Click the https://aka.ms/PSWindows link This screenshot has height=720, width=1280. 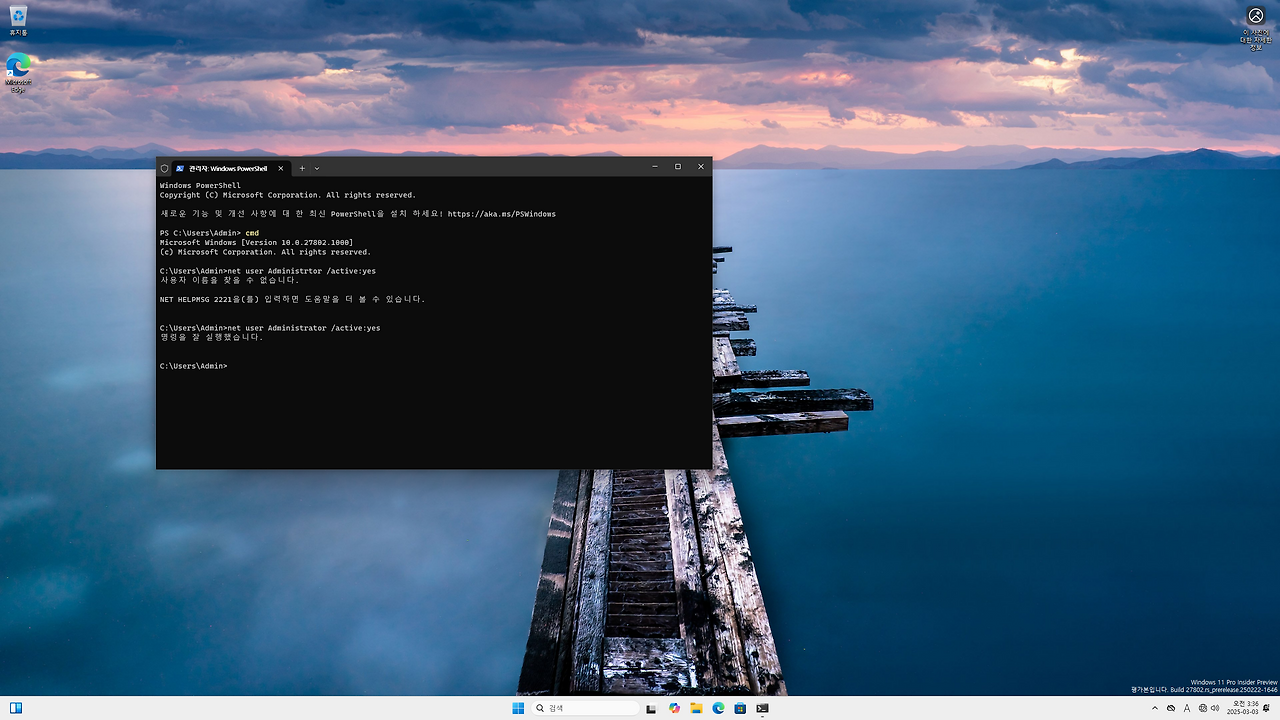click(501, 214)
